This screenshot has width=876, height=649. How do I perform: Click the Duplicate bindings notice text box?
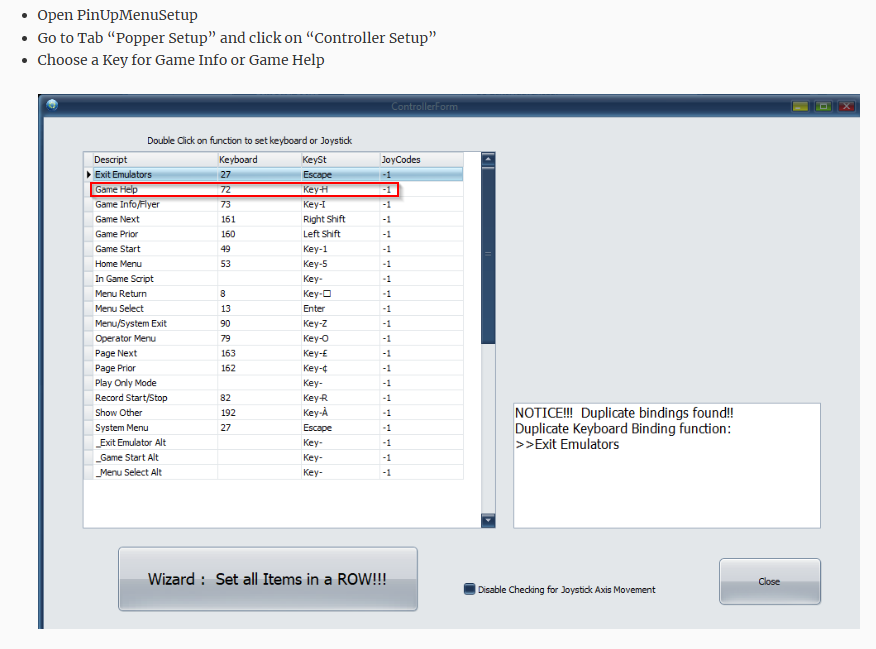point(666,465)
